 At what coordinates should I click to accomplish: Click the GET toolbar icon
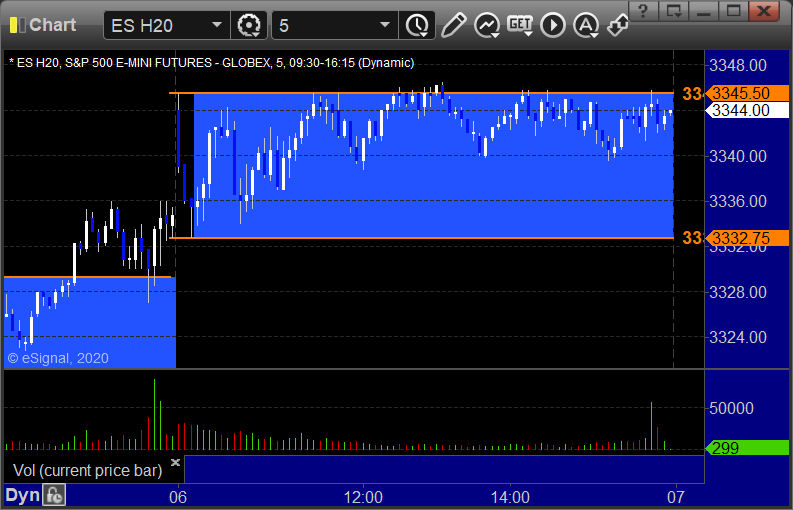point(520,25)
